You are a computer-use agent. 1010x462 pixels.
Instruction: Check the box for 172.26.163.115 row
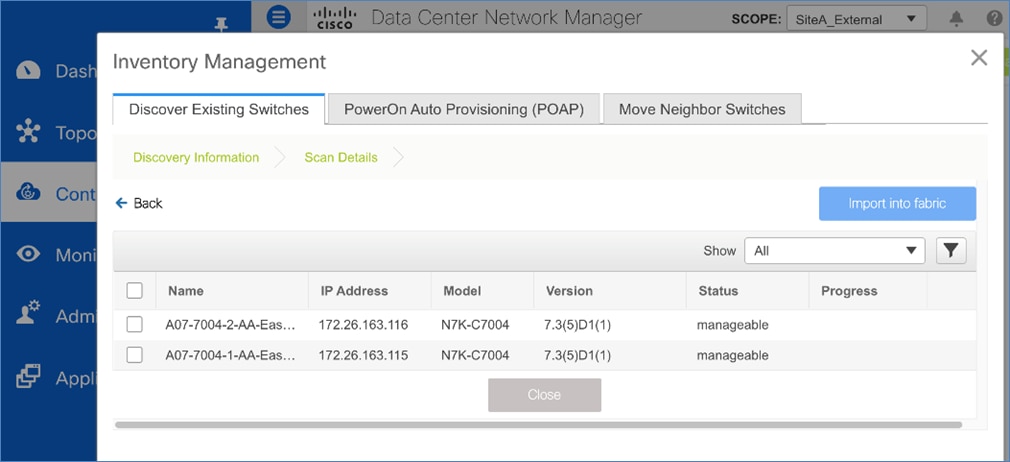(x=135, y=355)
